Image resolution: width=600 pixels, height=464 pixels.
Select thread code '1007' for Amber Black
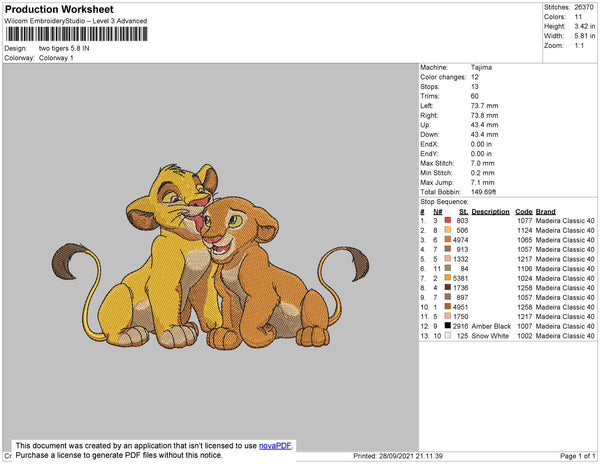click(x=525, y=326)
